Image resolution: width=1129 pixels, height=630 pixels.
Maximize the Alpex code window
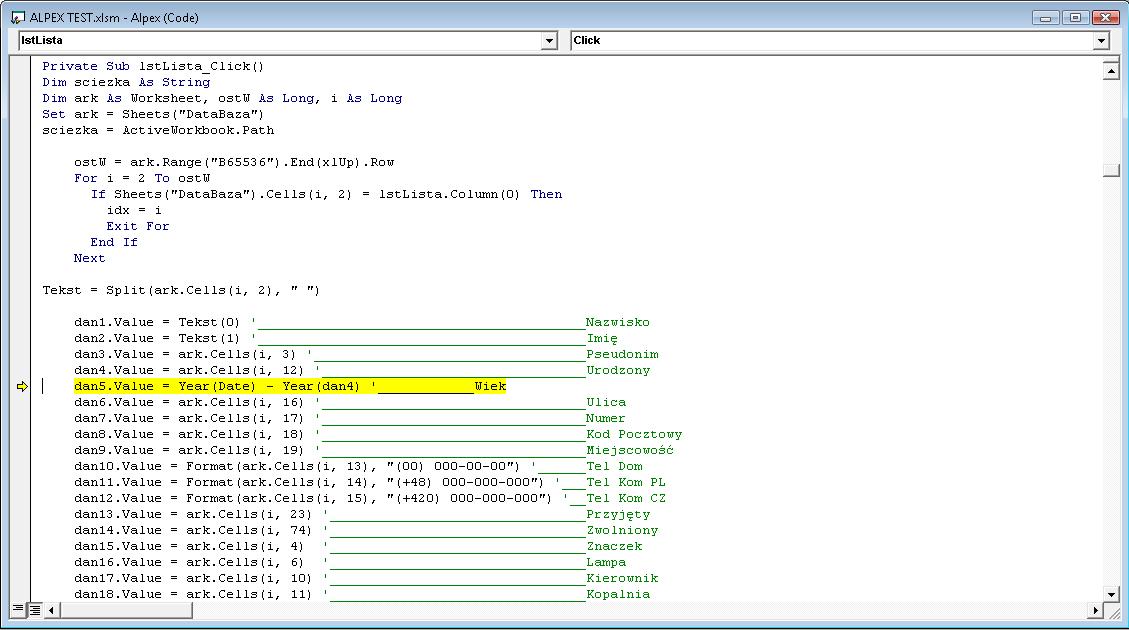tap(1075, 17)
